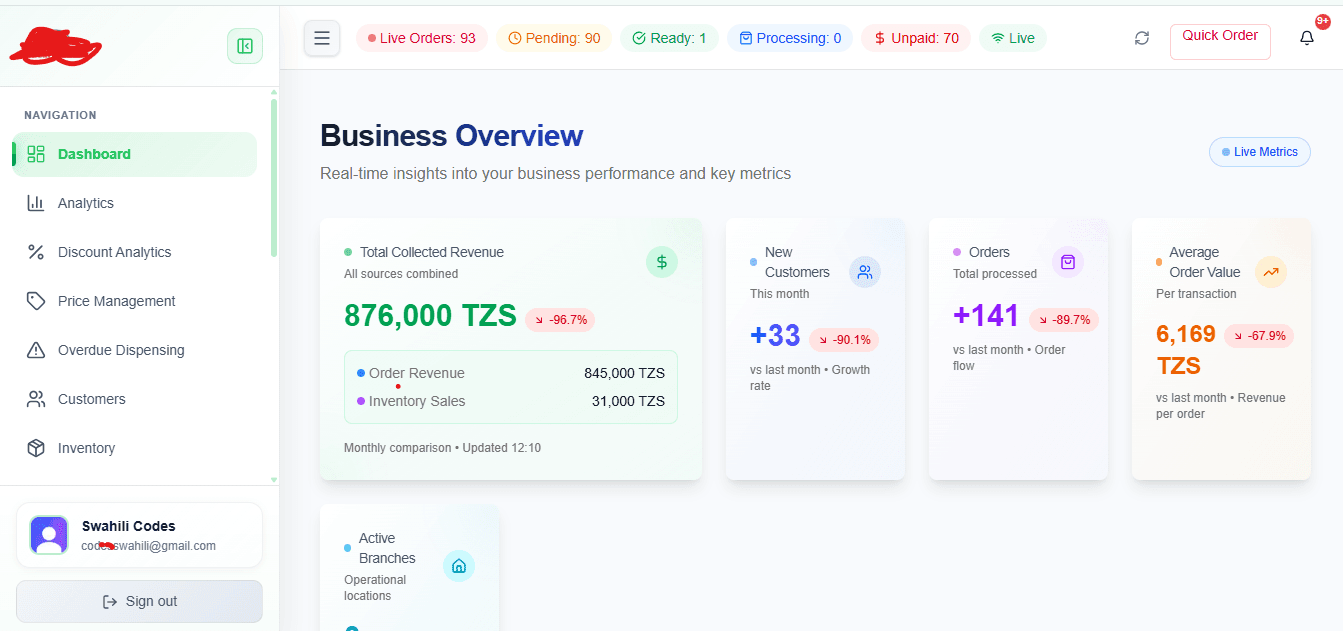Click the Swahili Codes avatar
This screenshot has height=631, width=1343.
coord(49,535)
